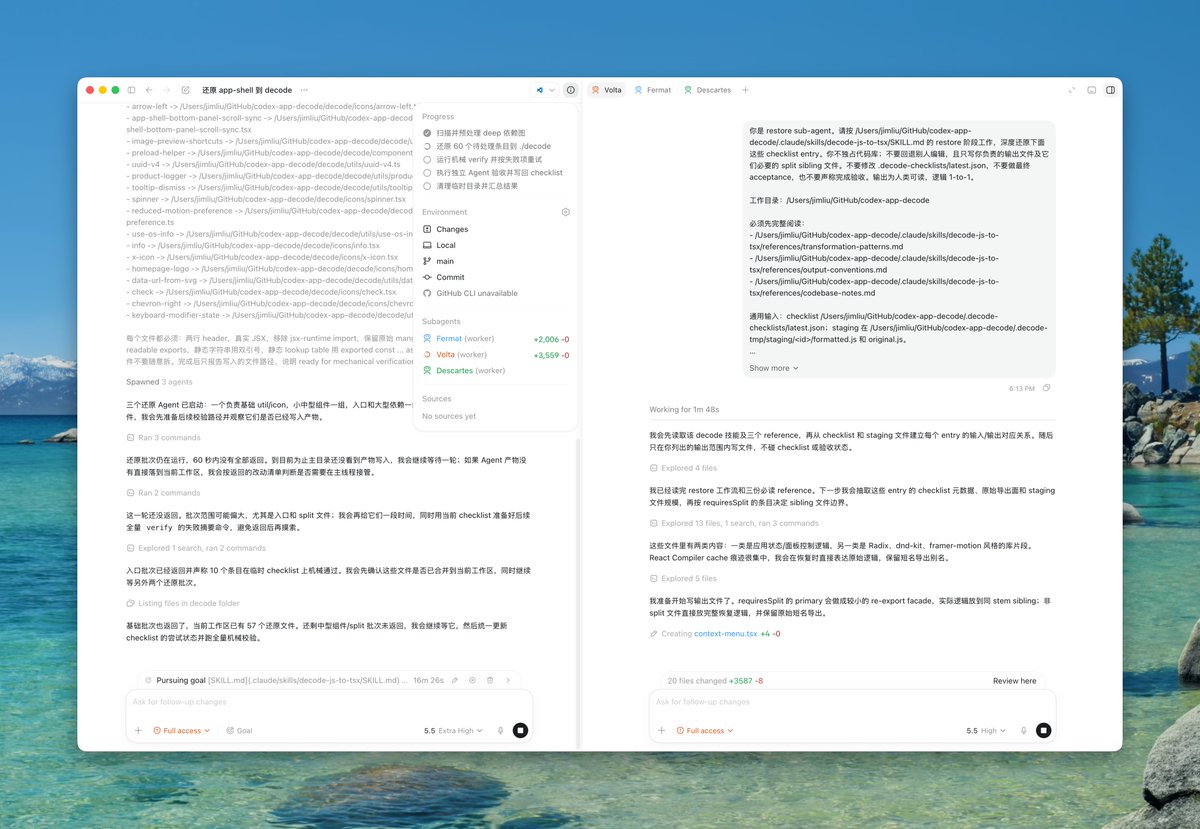Stop the left conversation run
Viewport: 1200px width, 829px height.
(520, 730)
